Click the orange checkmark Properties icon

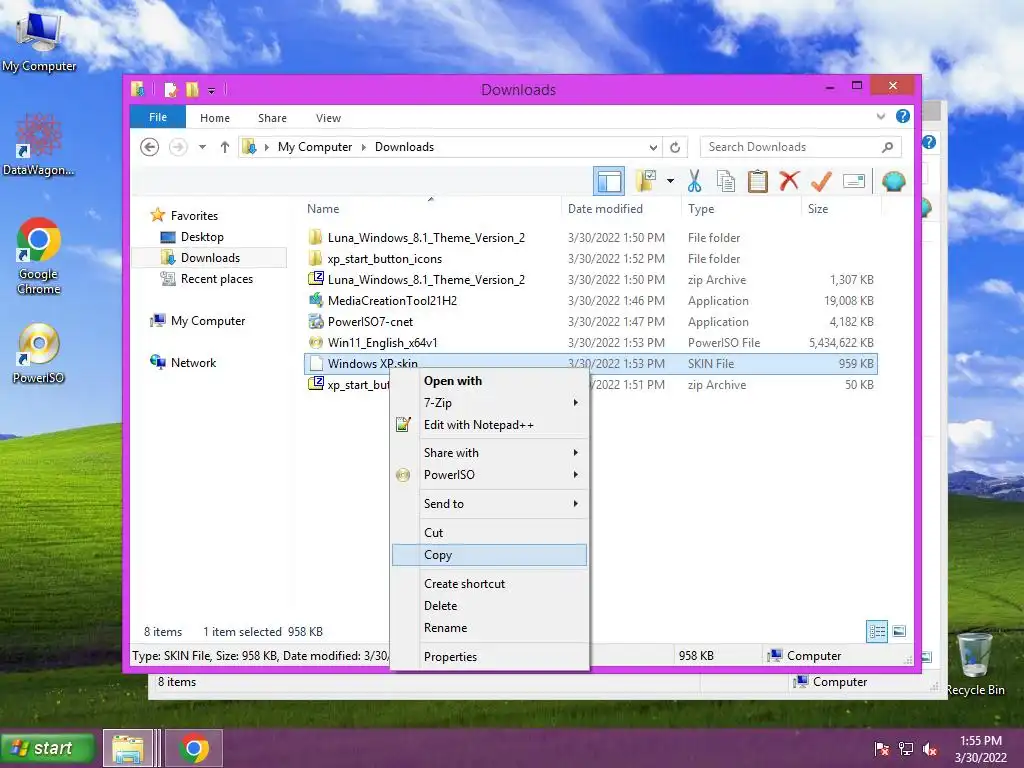[x=822, y=181]
